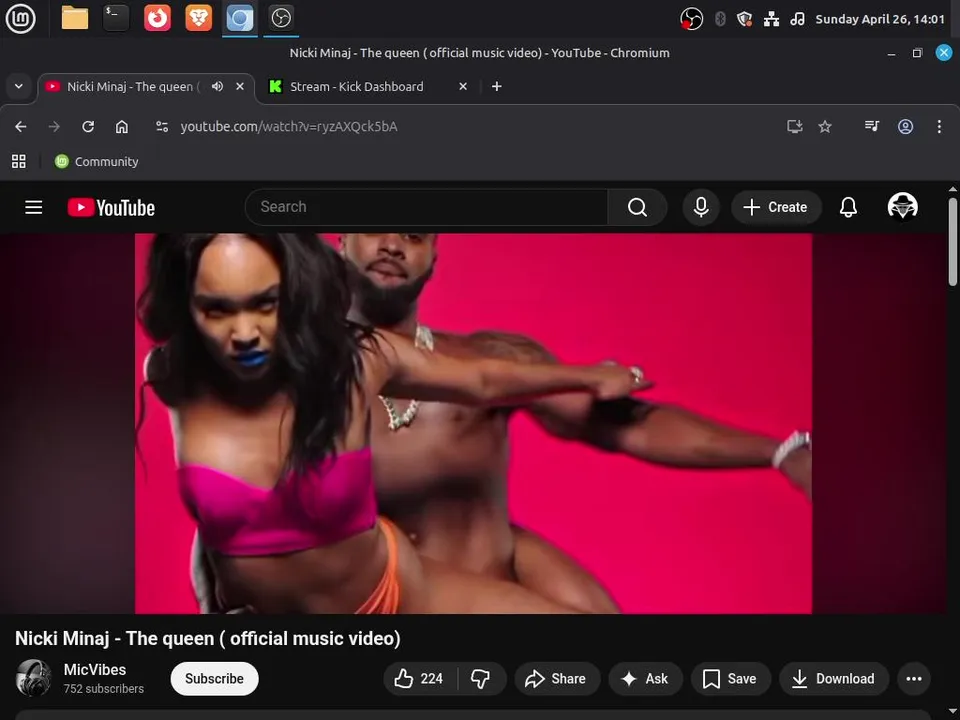Download the video
Screen dimensions: 960x720
(x=833, y=678)
